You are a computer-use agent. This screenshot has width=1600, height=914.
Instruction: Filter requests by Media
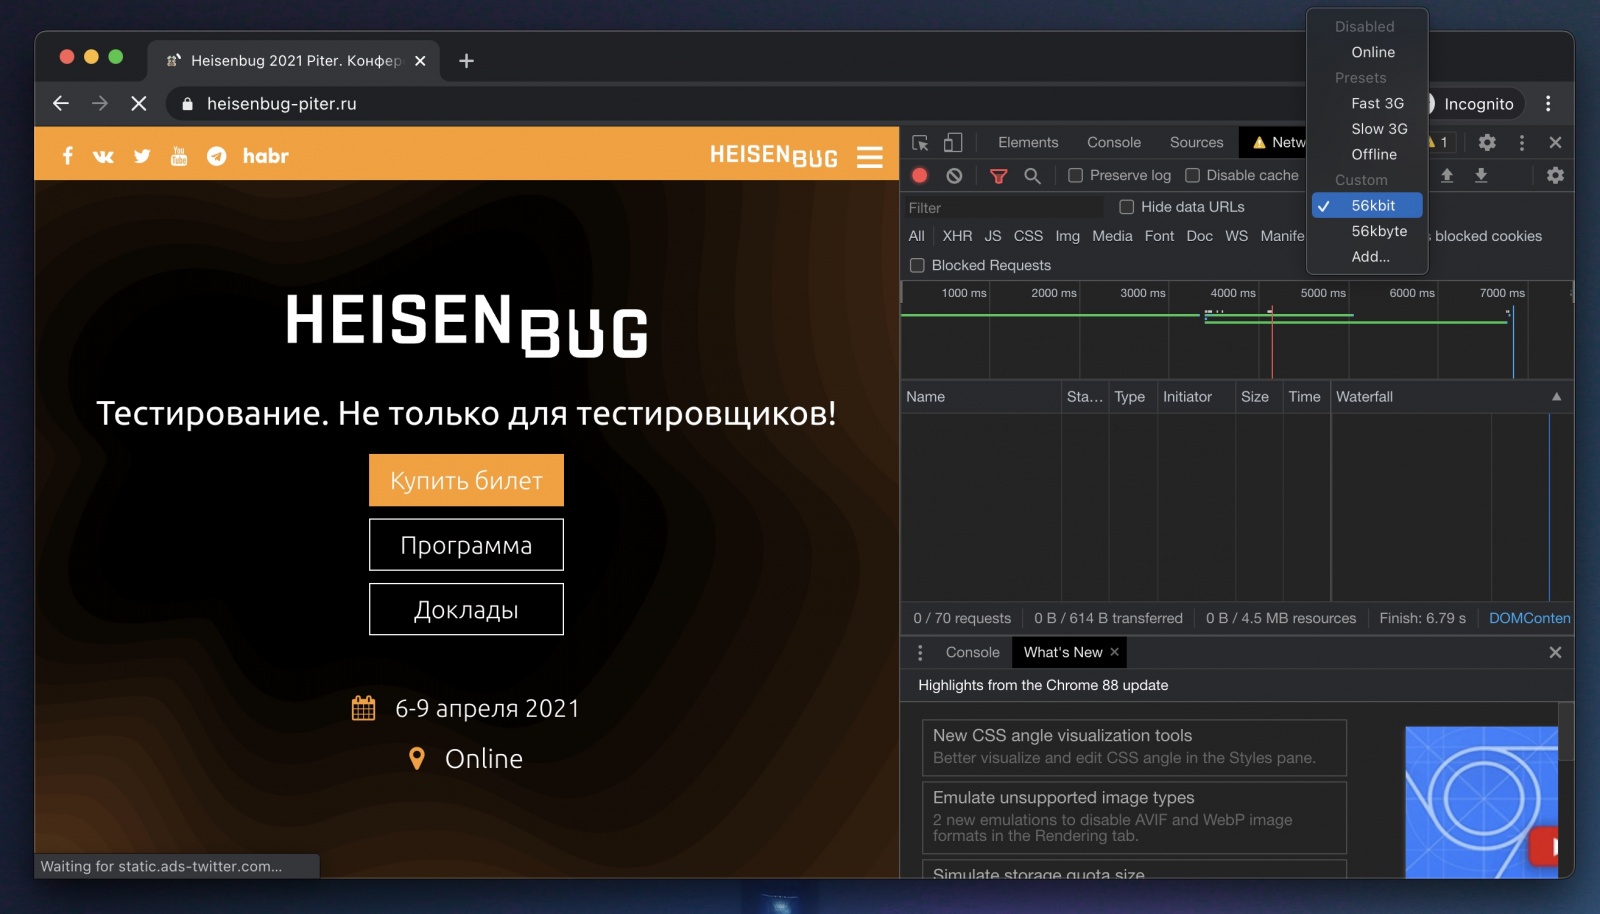pyautogui.click(x=1112, y=236)
